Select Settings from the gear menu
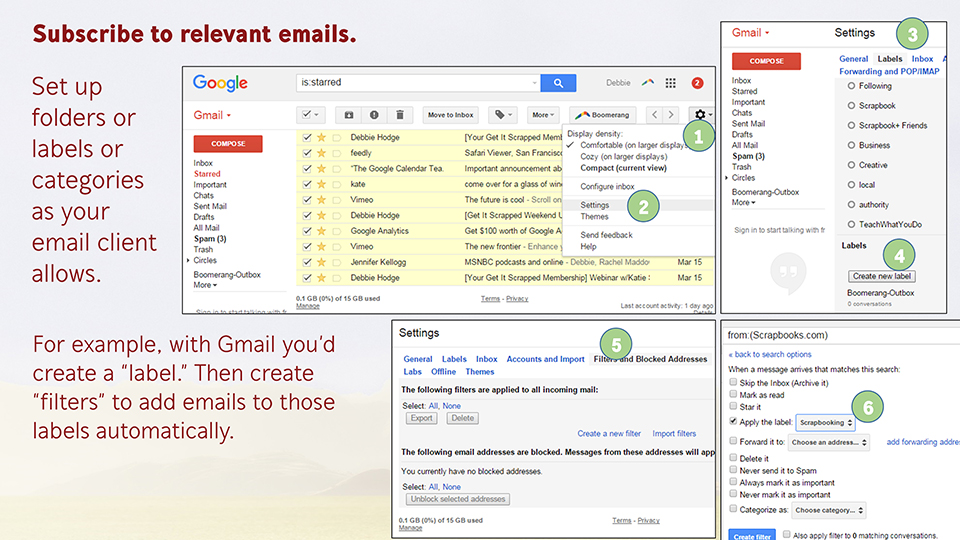The image size is (960, 540). click(594, 205)
